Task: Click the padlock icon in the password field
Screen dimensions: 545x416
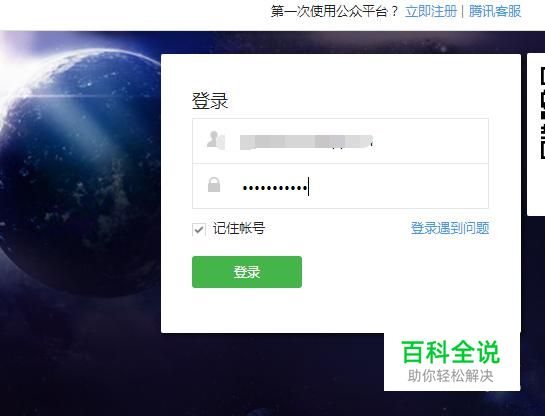Action: click(214, 185)
